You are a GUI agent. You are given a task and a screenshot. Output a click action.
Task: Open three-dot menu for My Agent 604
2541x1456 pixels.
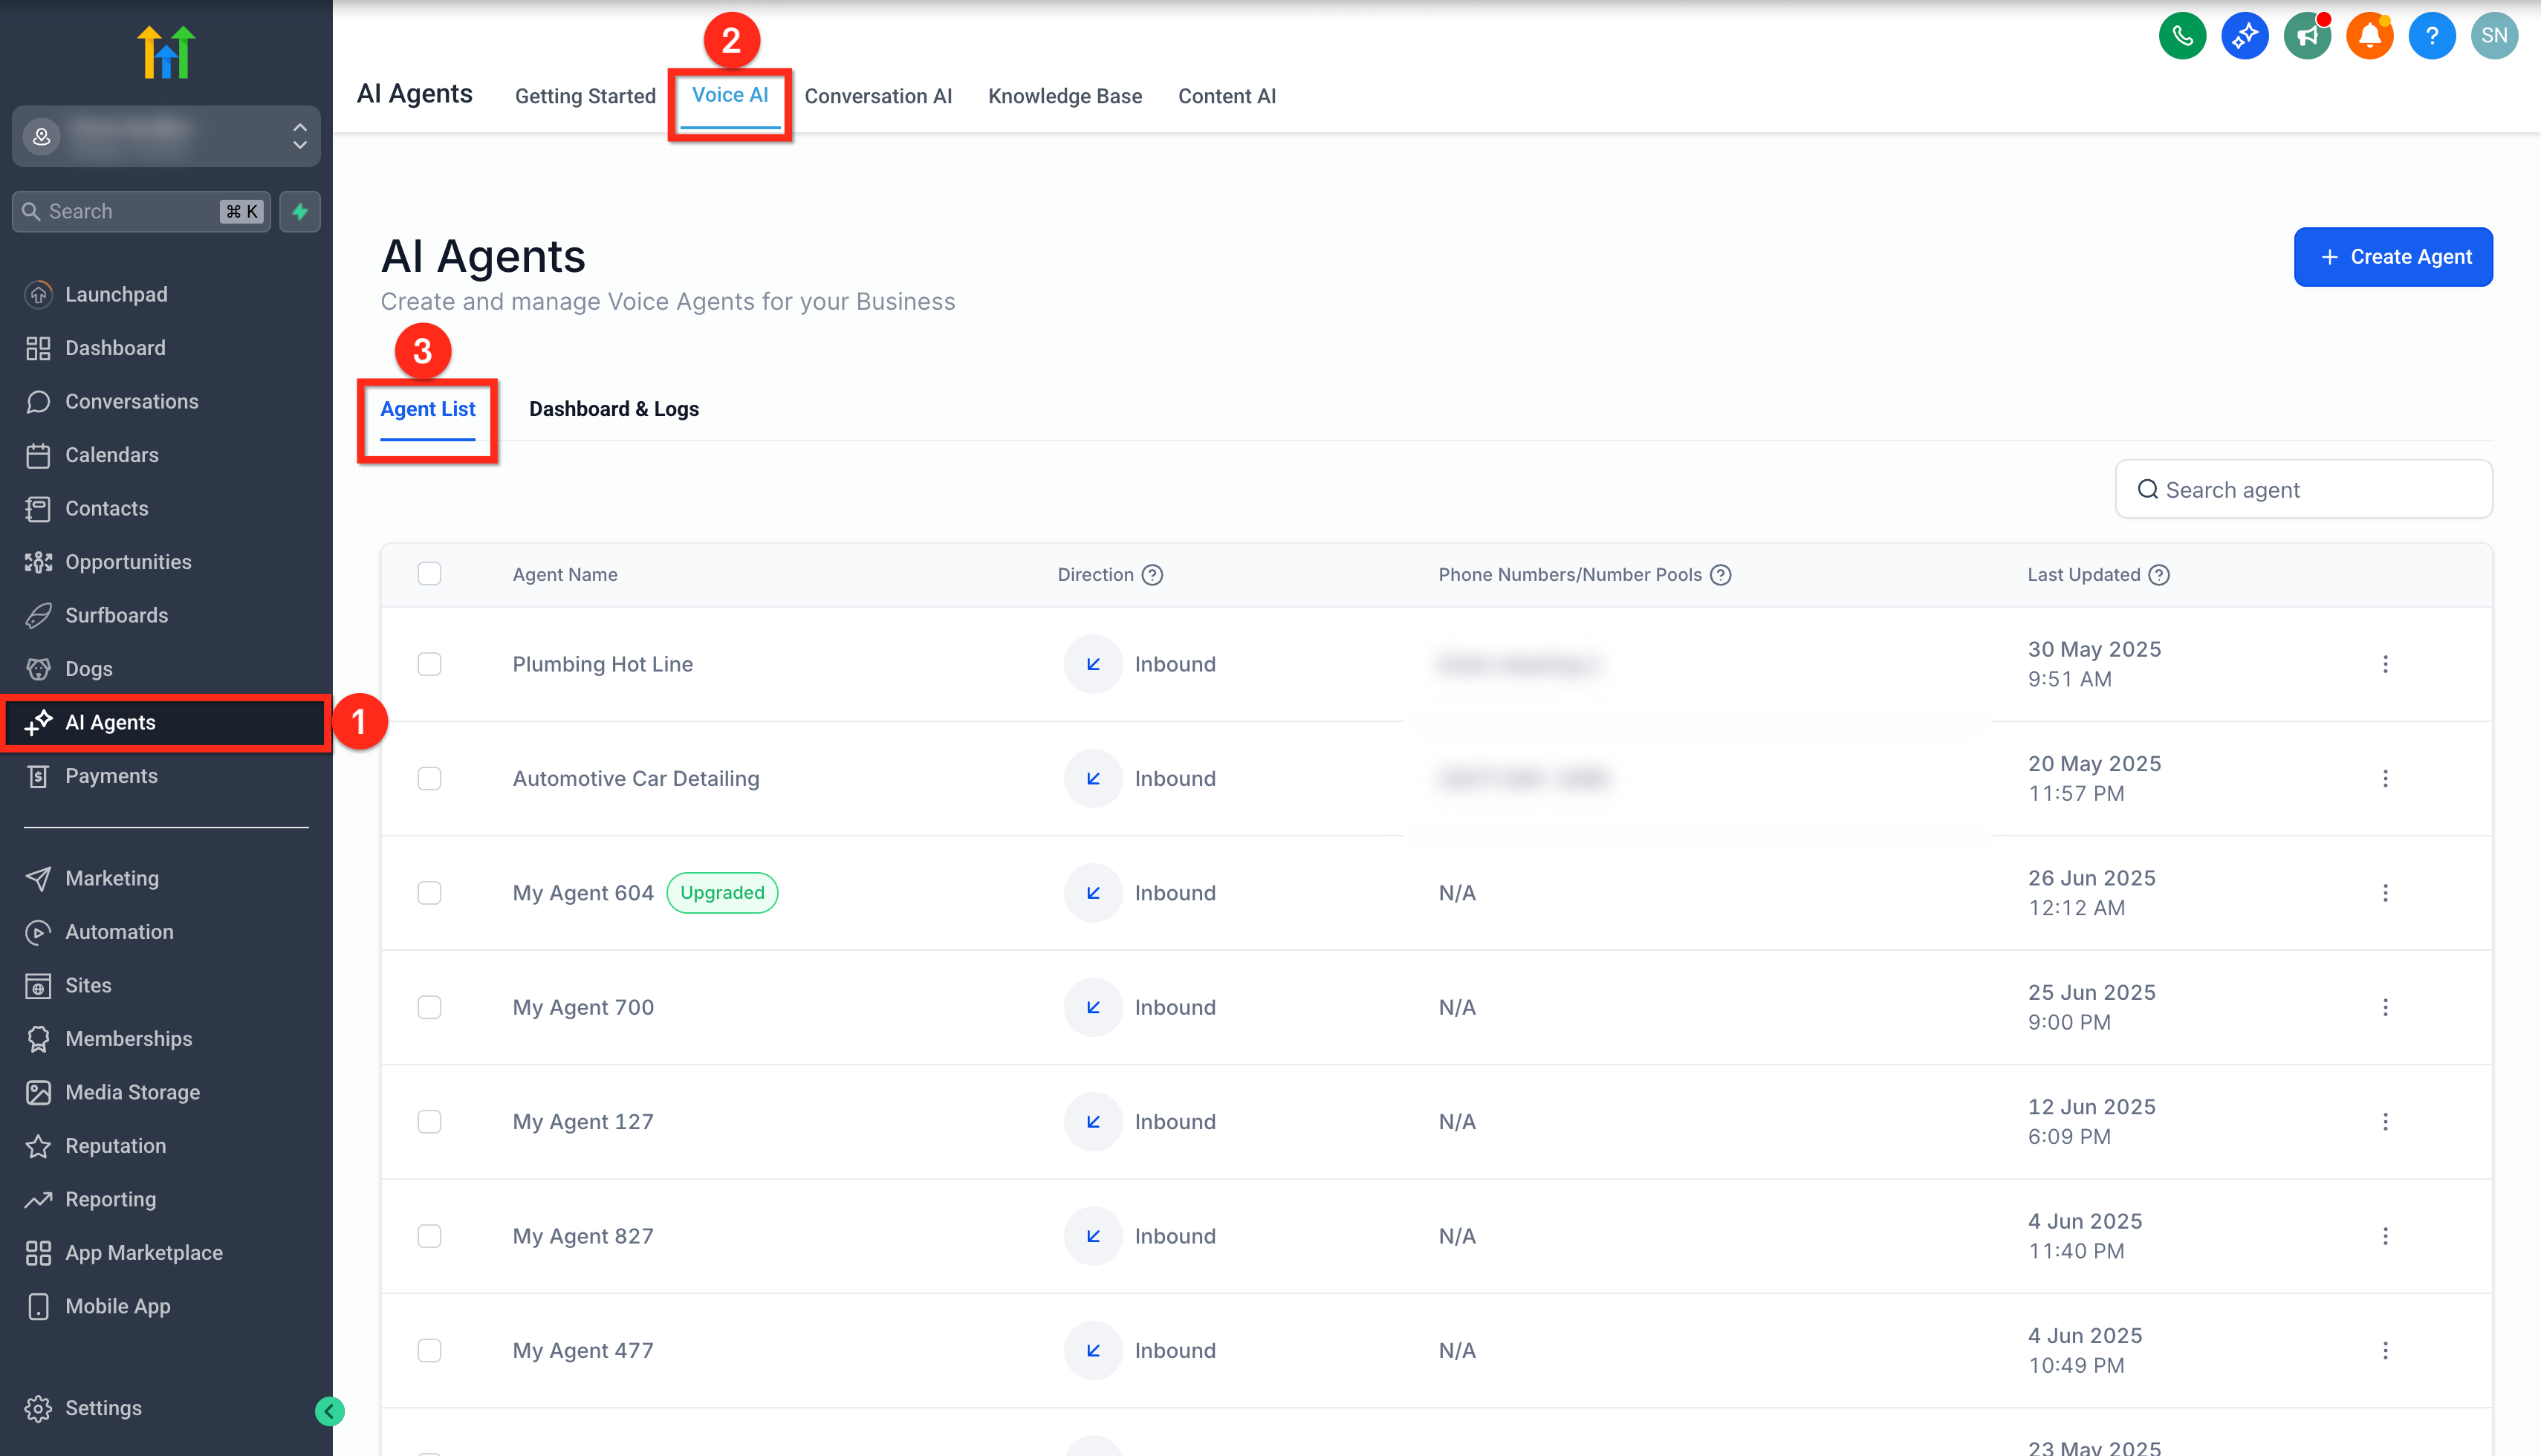click(x=2385, y=893)
